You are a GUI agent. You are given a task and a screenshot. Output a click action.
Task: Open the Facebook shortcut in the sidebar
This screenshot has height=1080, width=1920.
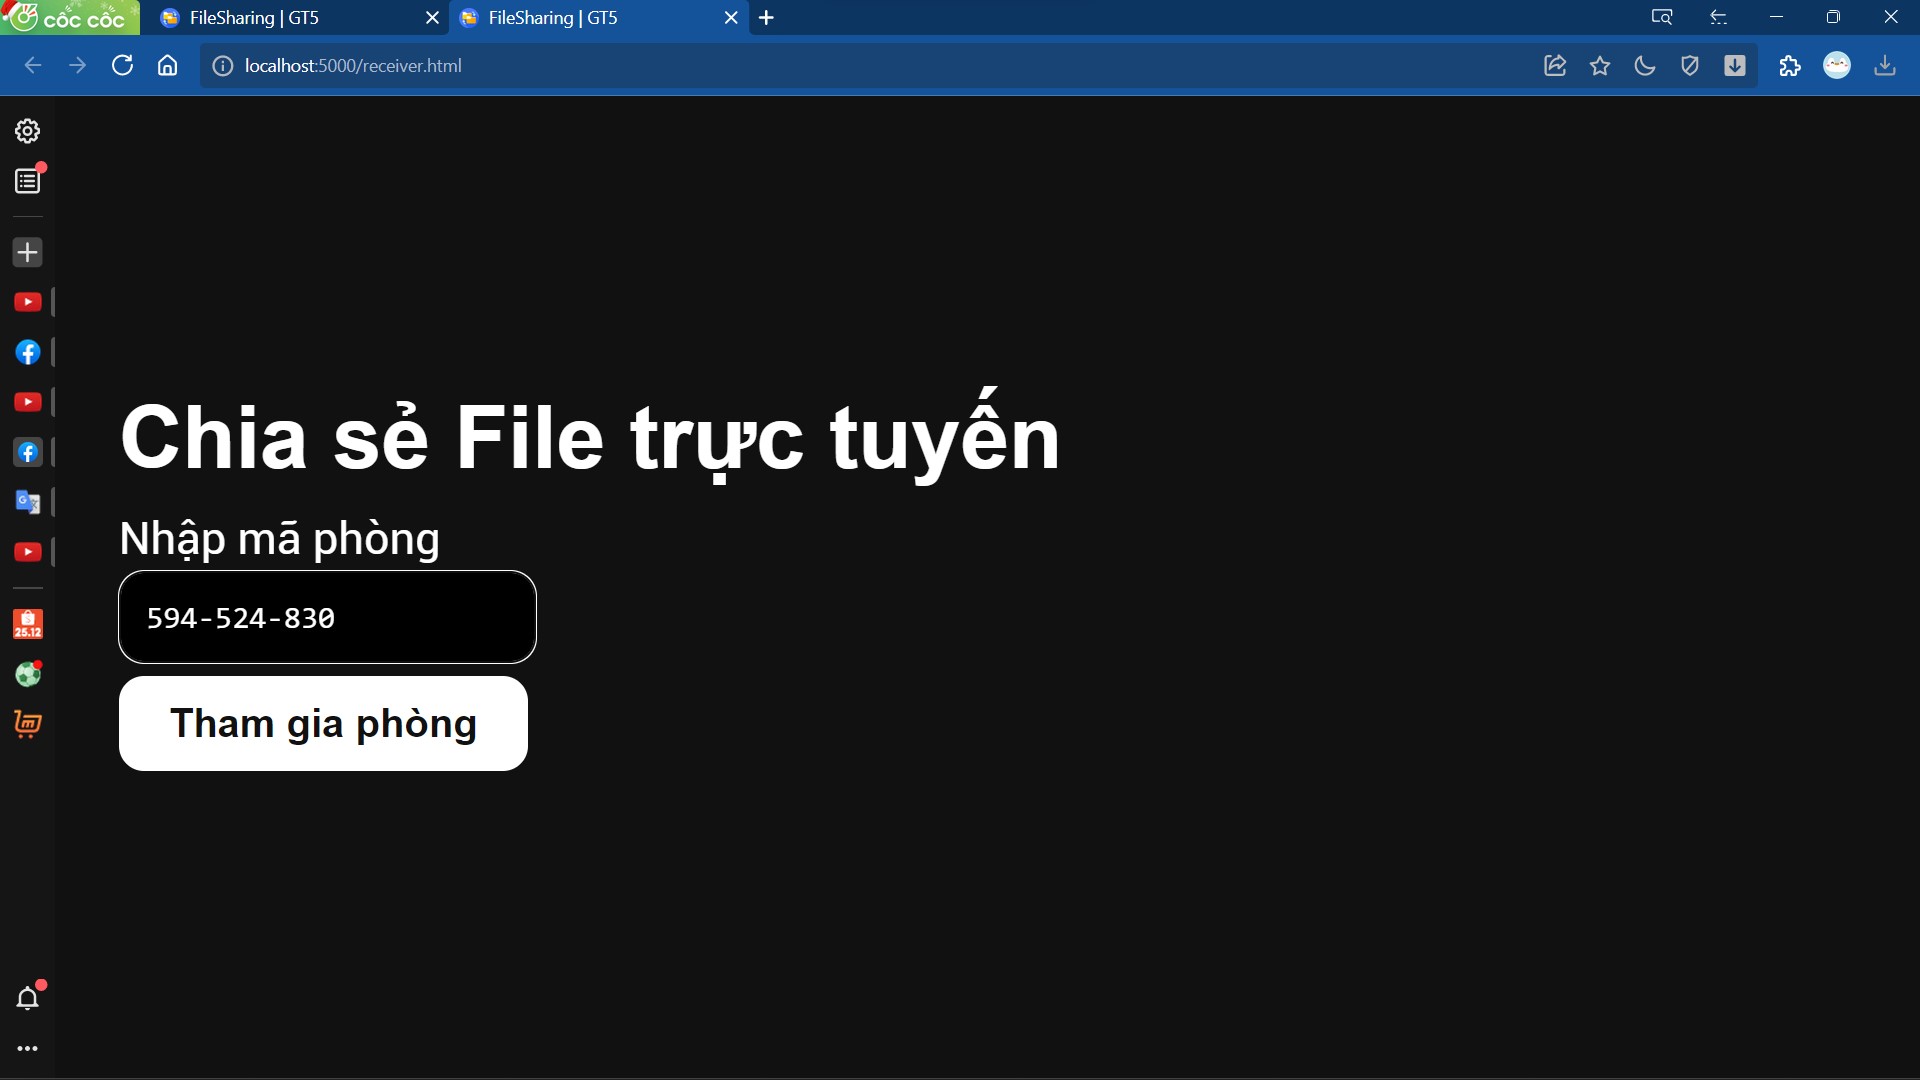pos(27,351)
